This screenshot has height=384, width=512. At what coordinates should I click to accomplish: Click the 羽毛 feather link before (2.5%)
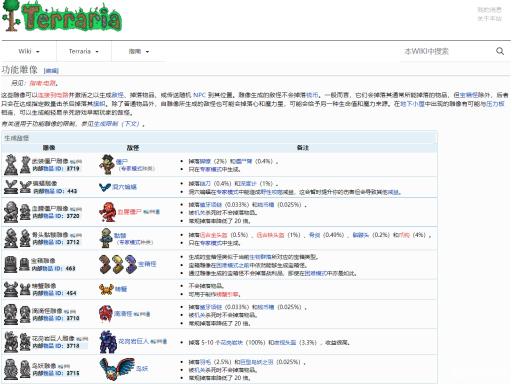coord(205,362)
